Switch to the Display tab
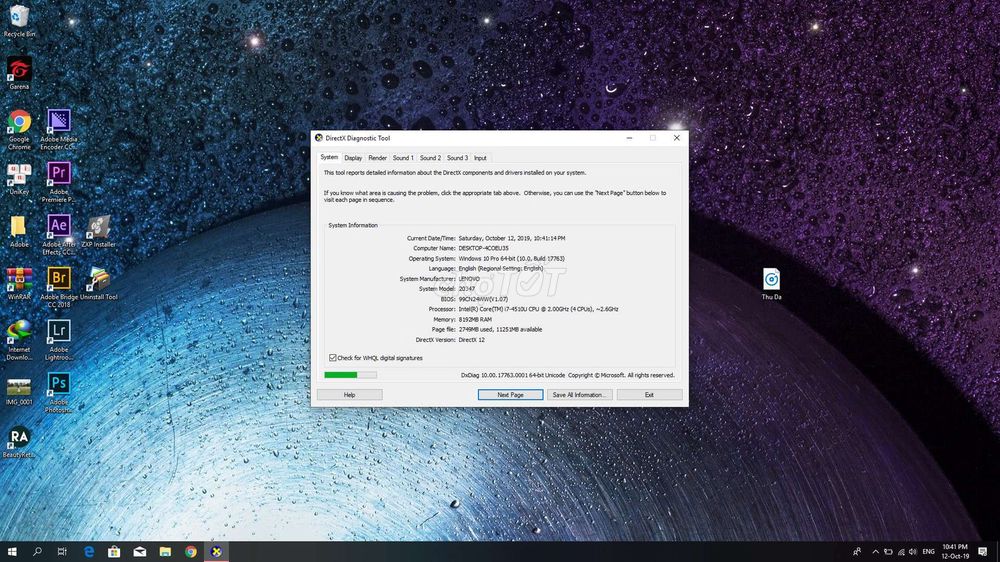The image size is (1000, 562). coord(353,158)
